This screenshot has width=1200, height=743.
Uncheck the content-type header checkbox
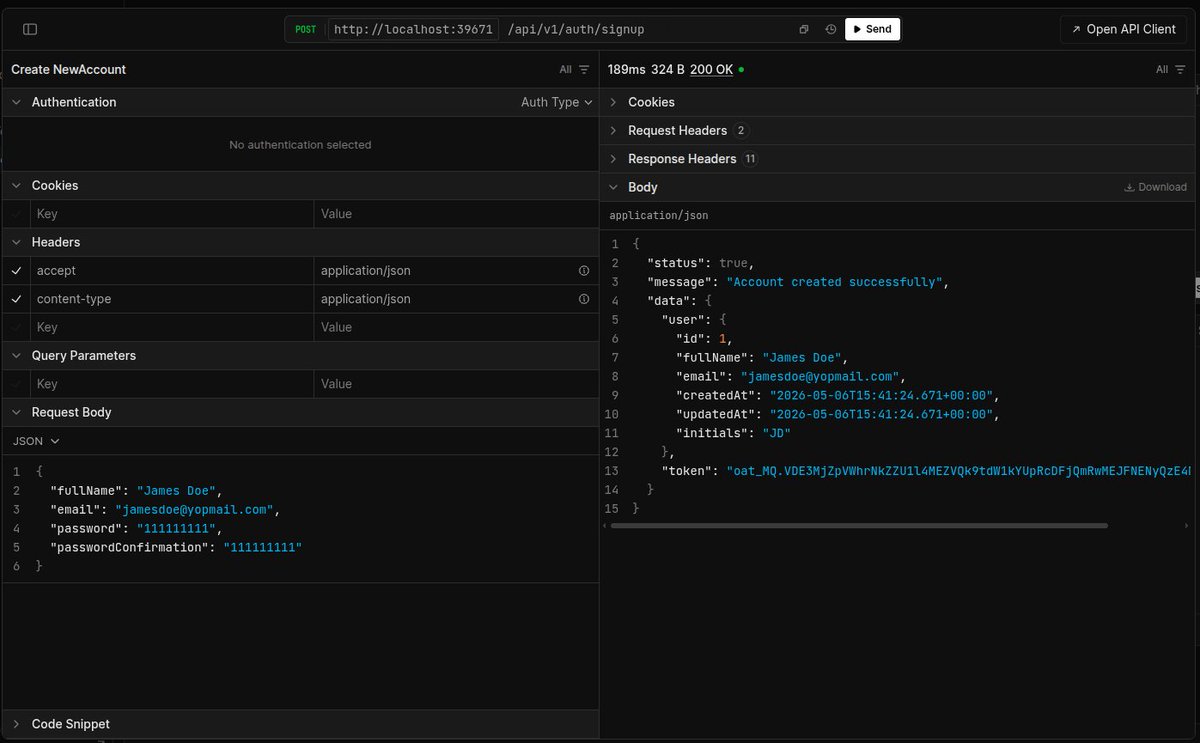16,299
